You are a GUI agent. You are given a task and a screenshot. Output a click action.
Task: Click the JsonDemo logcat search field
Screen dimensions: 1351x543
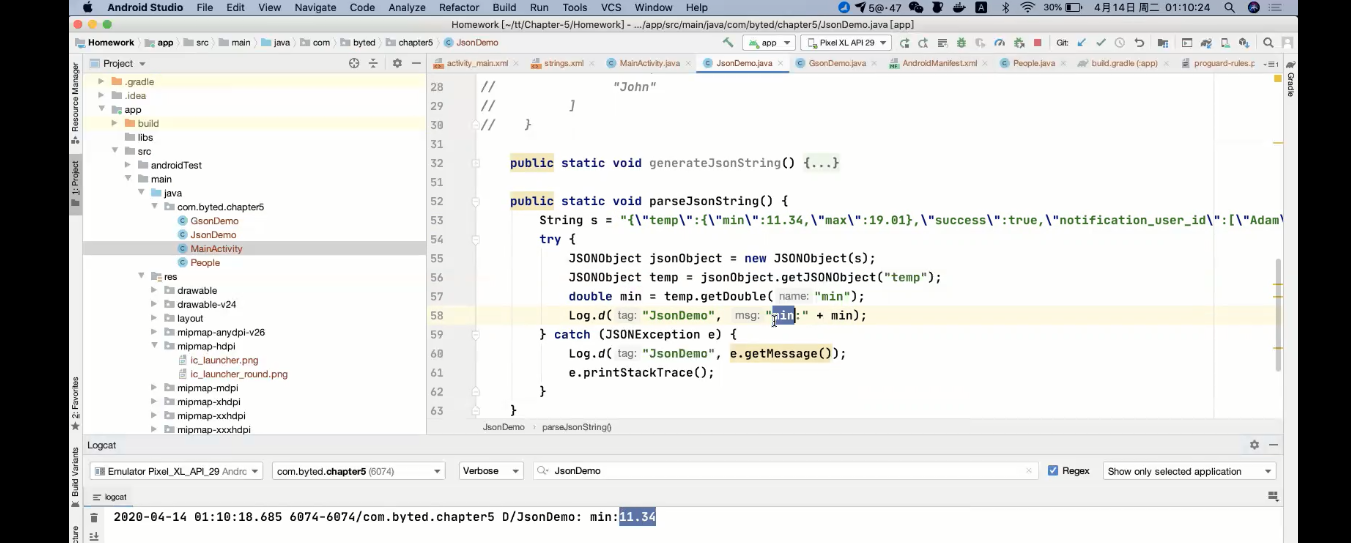click(x=785, y=471)
